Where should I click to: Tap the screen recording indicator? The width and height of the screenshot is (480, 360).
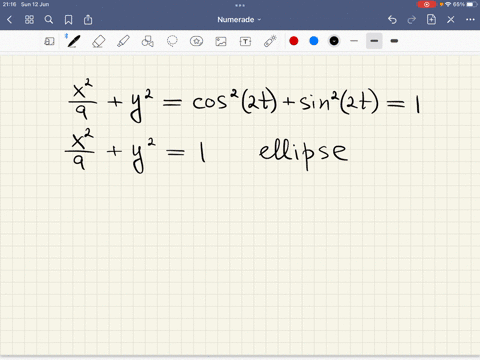click(426, 4)
